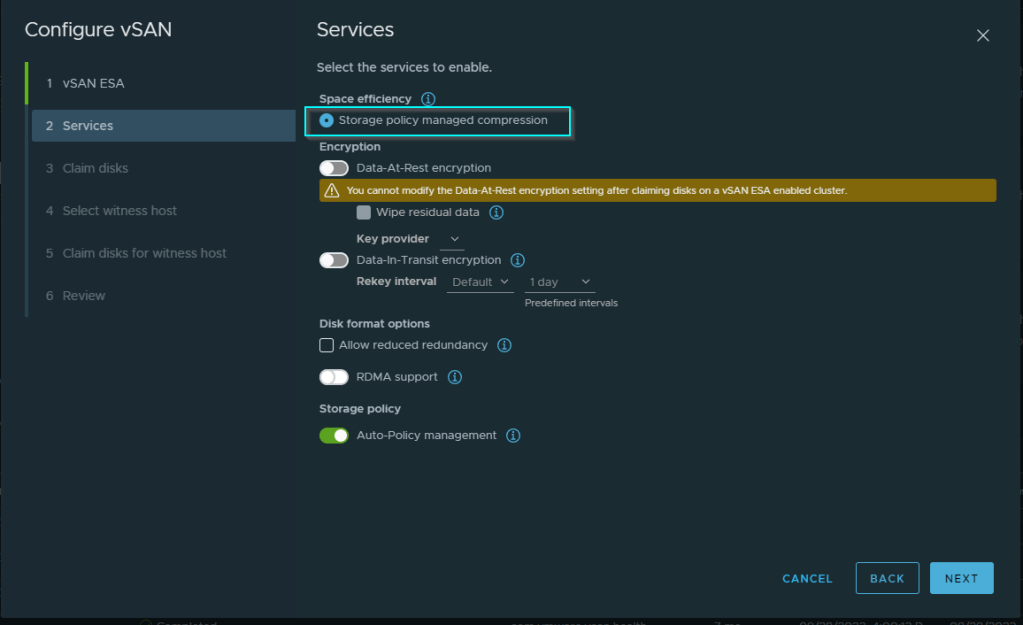This screenshot has height=625, width=1023.
Task: Click info icon next to Data-In-Transit encryption
Action: pos(518,260)
